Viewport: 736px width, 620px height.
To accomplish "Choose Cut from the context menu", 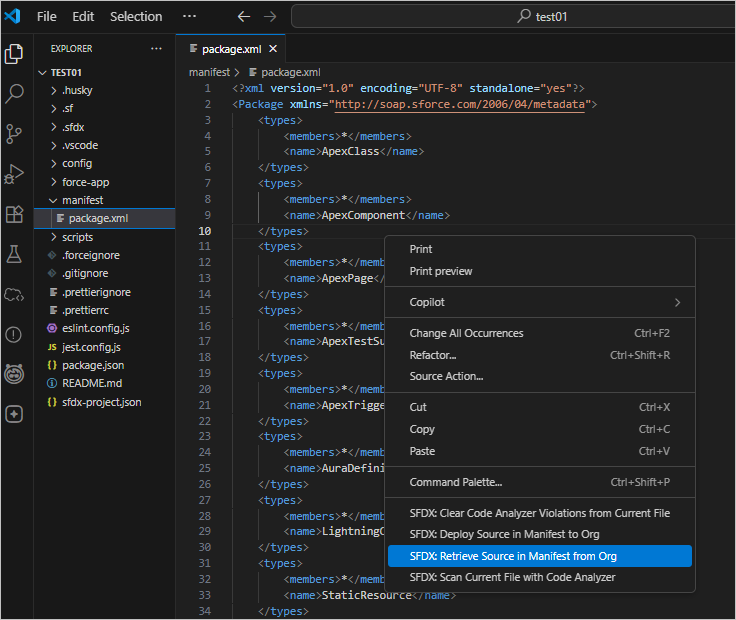I will [540, 407].
